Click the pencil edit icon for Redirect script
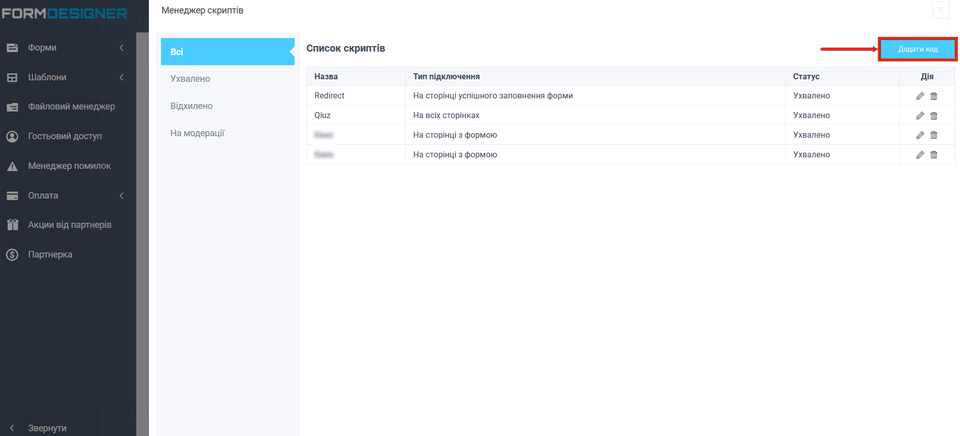 click(920, 96)
